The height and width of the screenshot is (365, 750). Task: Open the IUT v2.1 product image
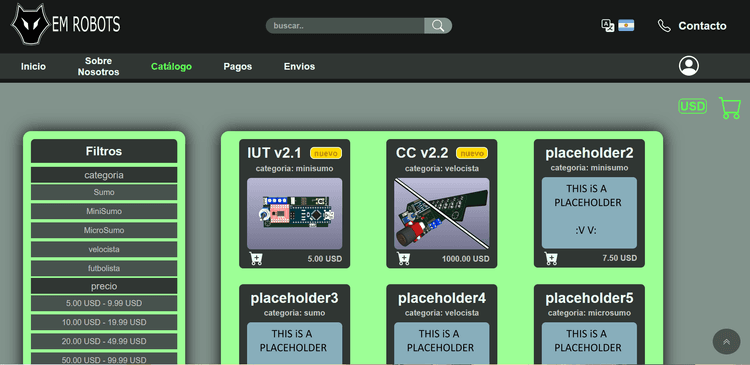[x=294, y=213]
